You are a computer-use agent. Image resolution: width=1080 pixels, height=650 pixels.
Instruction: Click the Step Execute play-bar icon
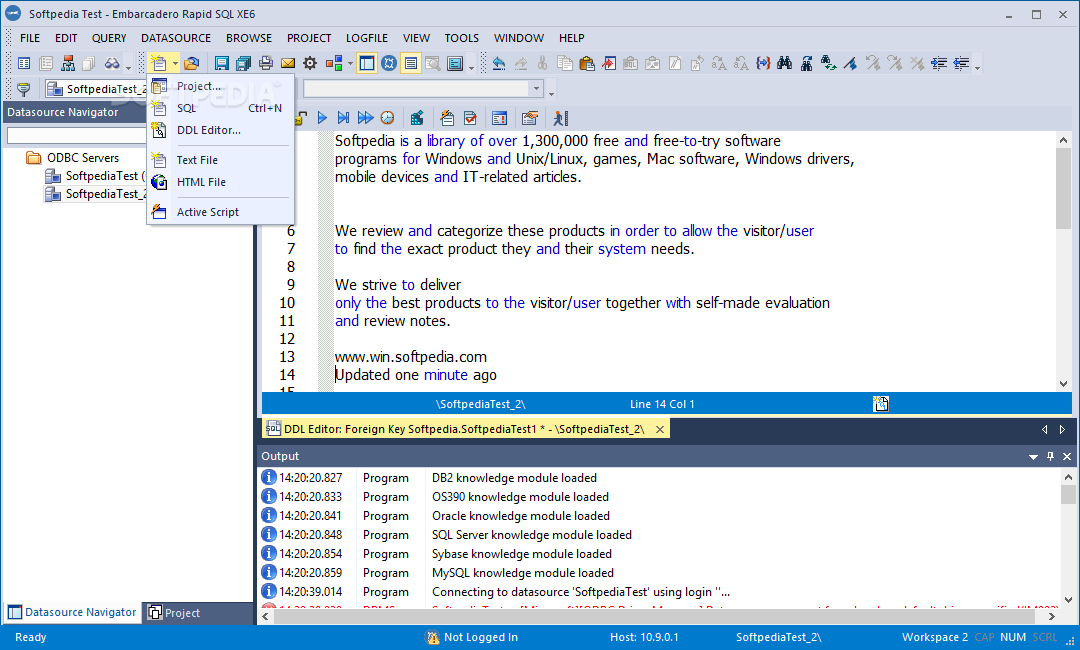[343, 118]
